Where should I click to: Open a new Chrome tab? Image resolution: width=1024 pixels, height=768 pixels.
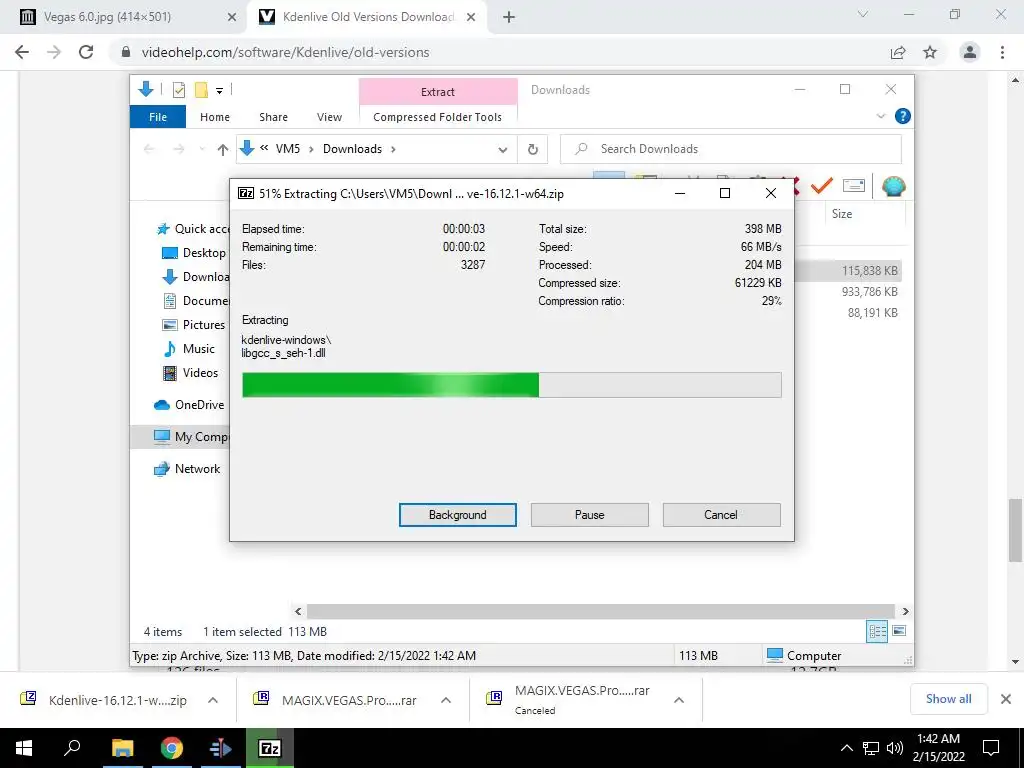tap(509, 18)
